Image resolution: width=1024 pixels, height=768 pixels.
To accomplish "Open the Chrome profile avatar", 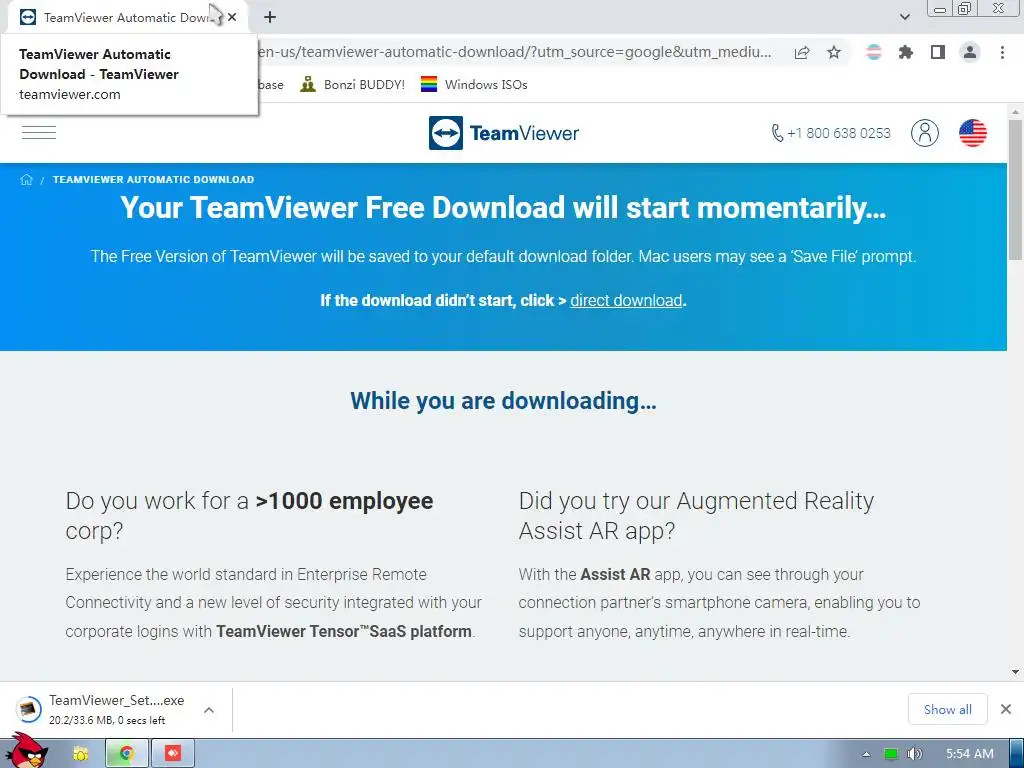I will click(x=970, y=52).
